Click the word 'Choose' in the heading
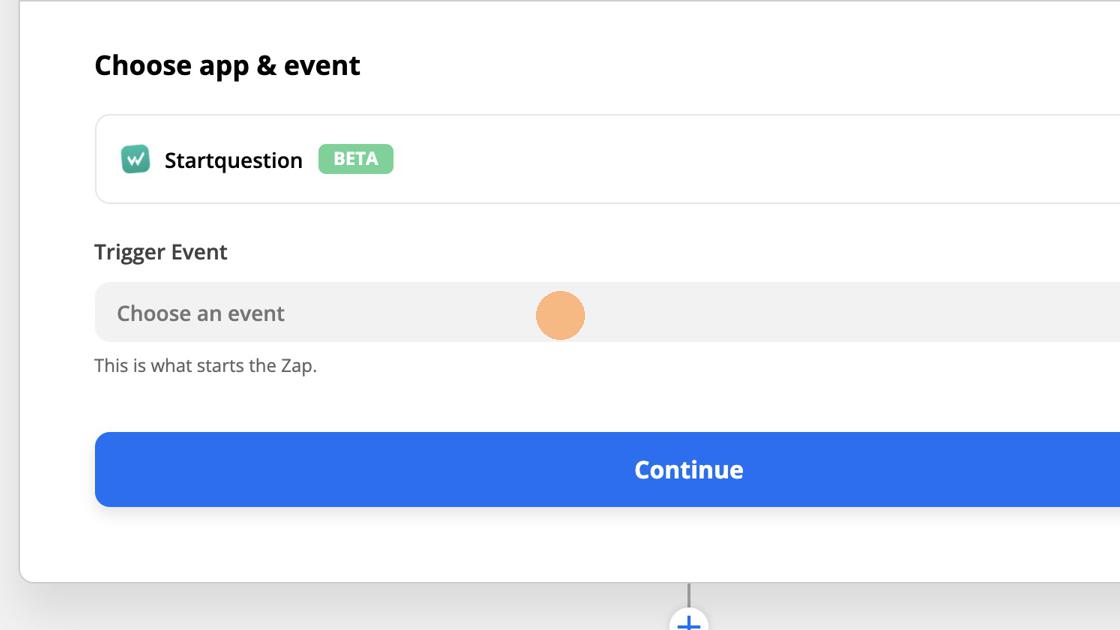This screenshot has height=630, width=1120. (x=143, y=66)
